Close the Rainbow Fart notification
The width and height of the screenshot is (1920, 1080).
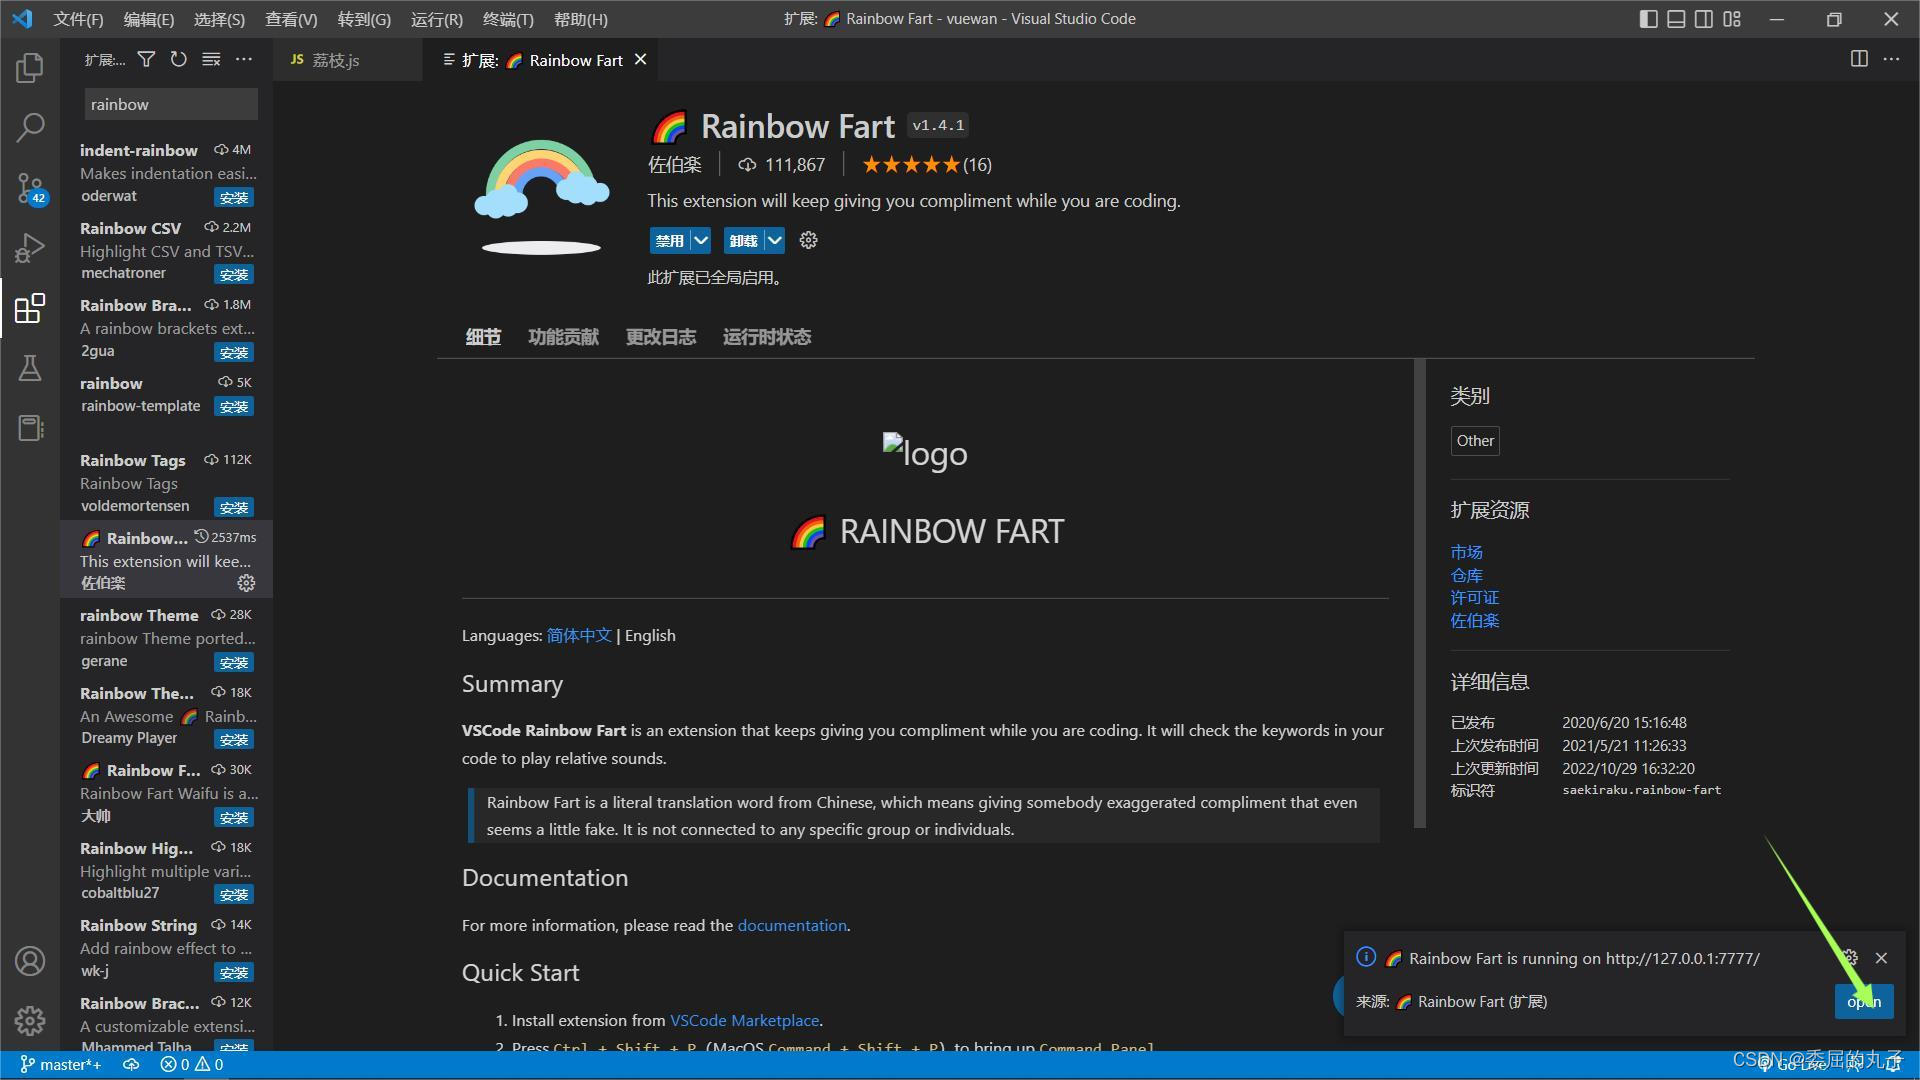[x=1881, y=958]
